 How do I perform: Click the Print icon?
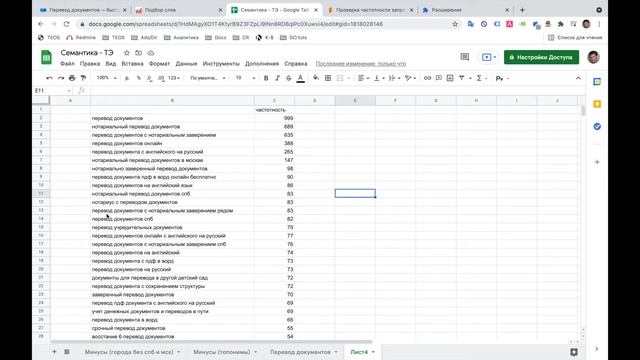(72, 78)
